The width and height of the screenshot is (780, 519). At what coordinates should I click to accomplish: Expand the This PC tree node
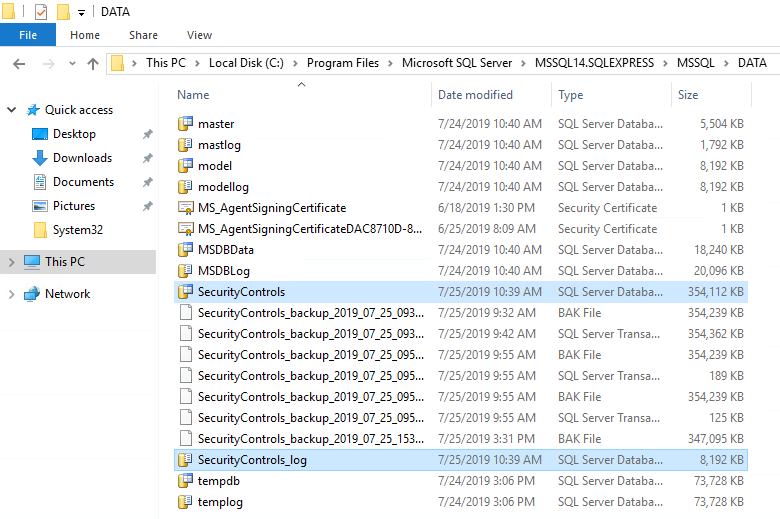(12, 262)
